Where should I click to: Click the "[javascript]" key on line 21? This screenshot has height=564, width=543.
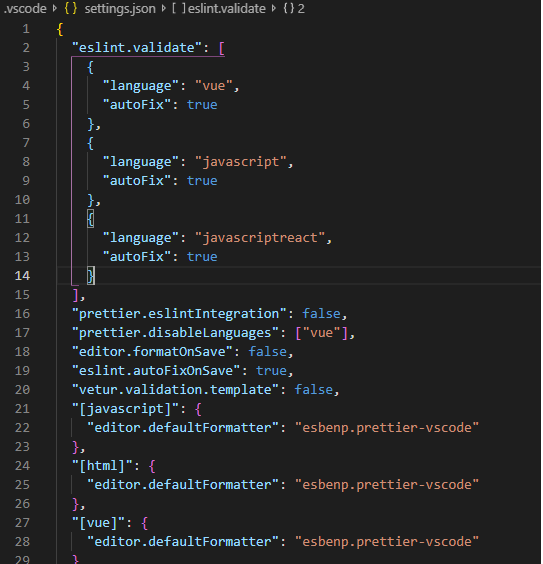pyautogui.click(x=125, y=409)
